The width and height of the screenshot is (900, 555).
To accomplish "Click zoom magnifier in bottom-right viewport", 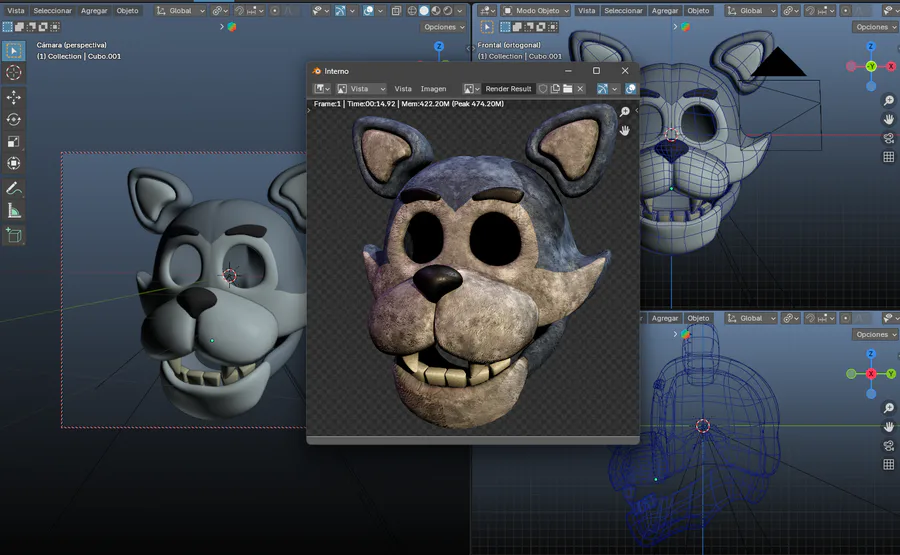I will point(889,408).
